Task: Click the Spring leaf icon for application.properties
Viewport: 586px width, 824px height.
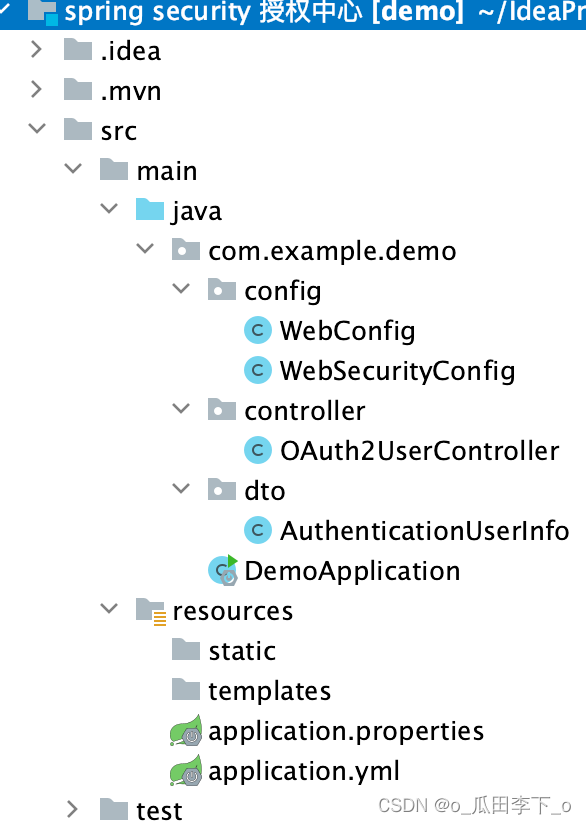Action: [x=185, y=730]
